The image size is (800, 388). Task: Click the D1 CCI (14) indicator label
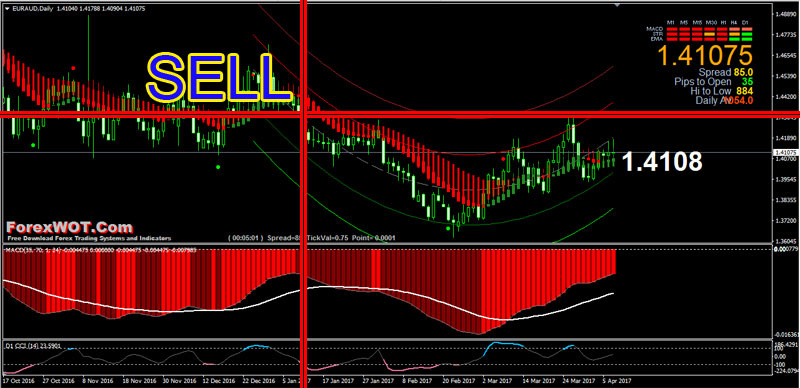(33, 346)
